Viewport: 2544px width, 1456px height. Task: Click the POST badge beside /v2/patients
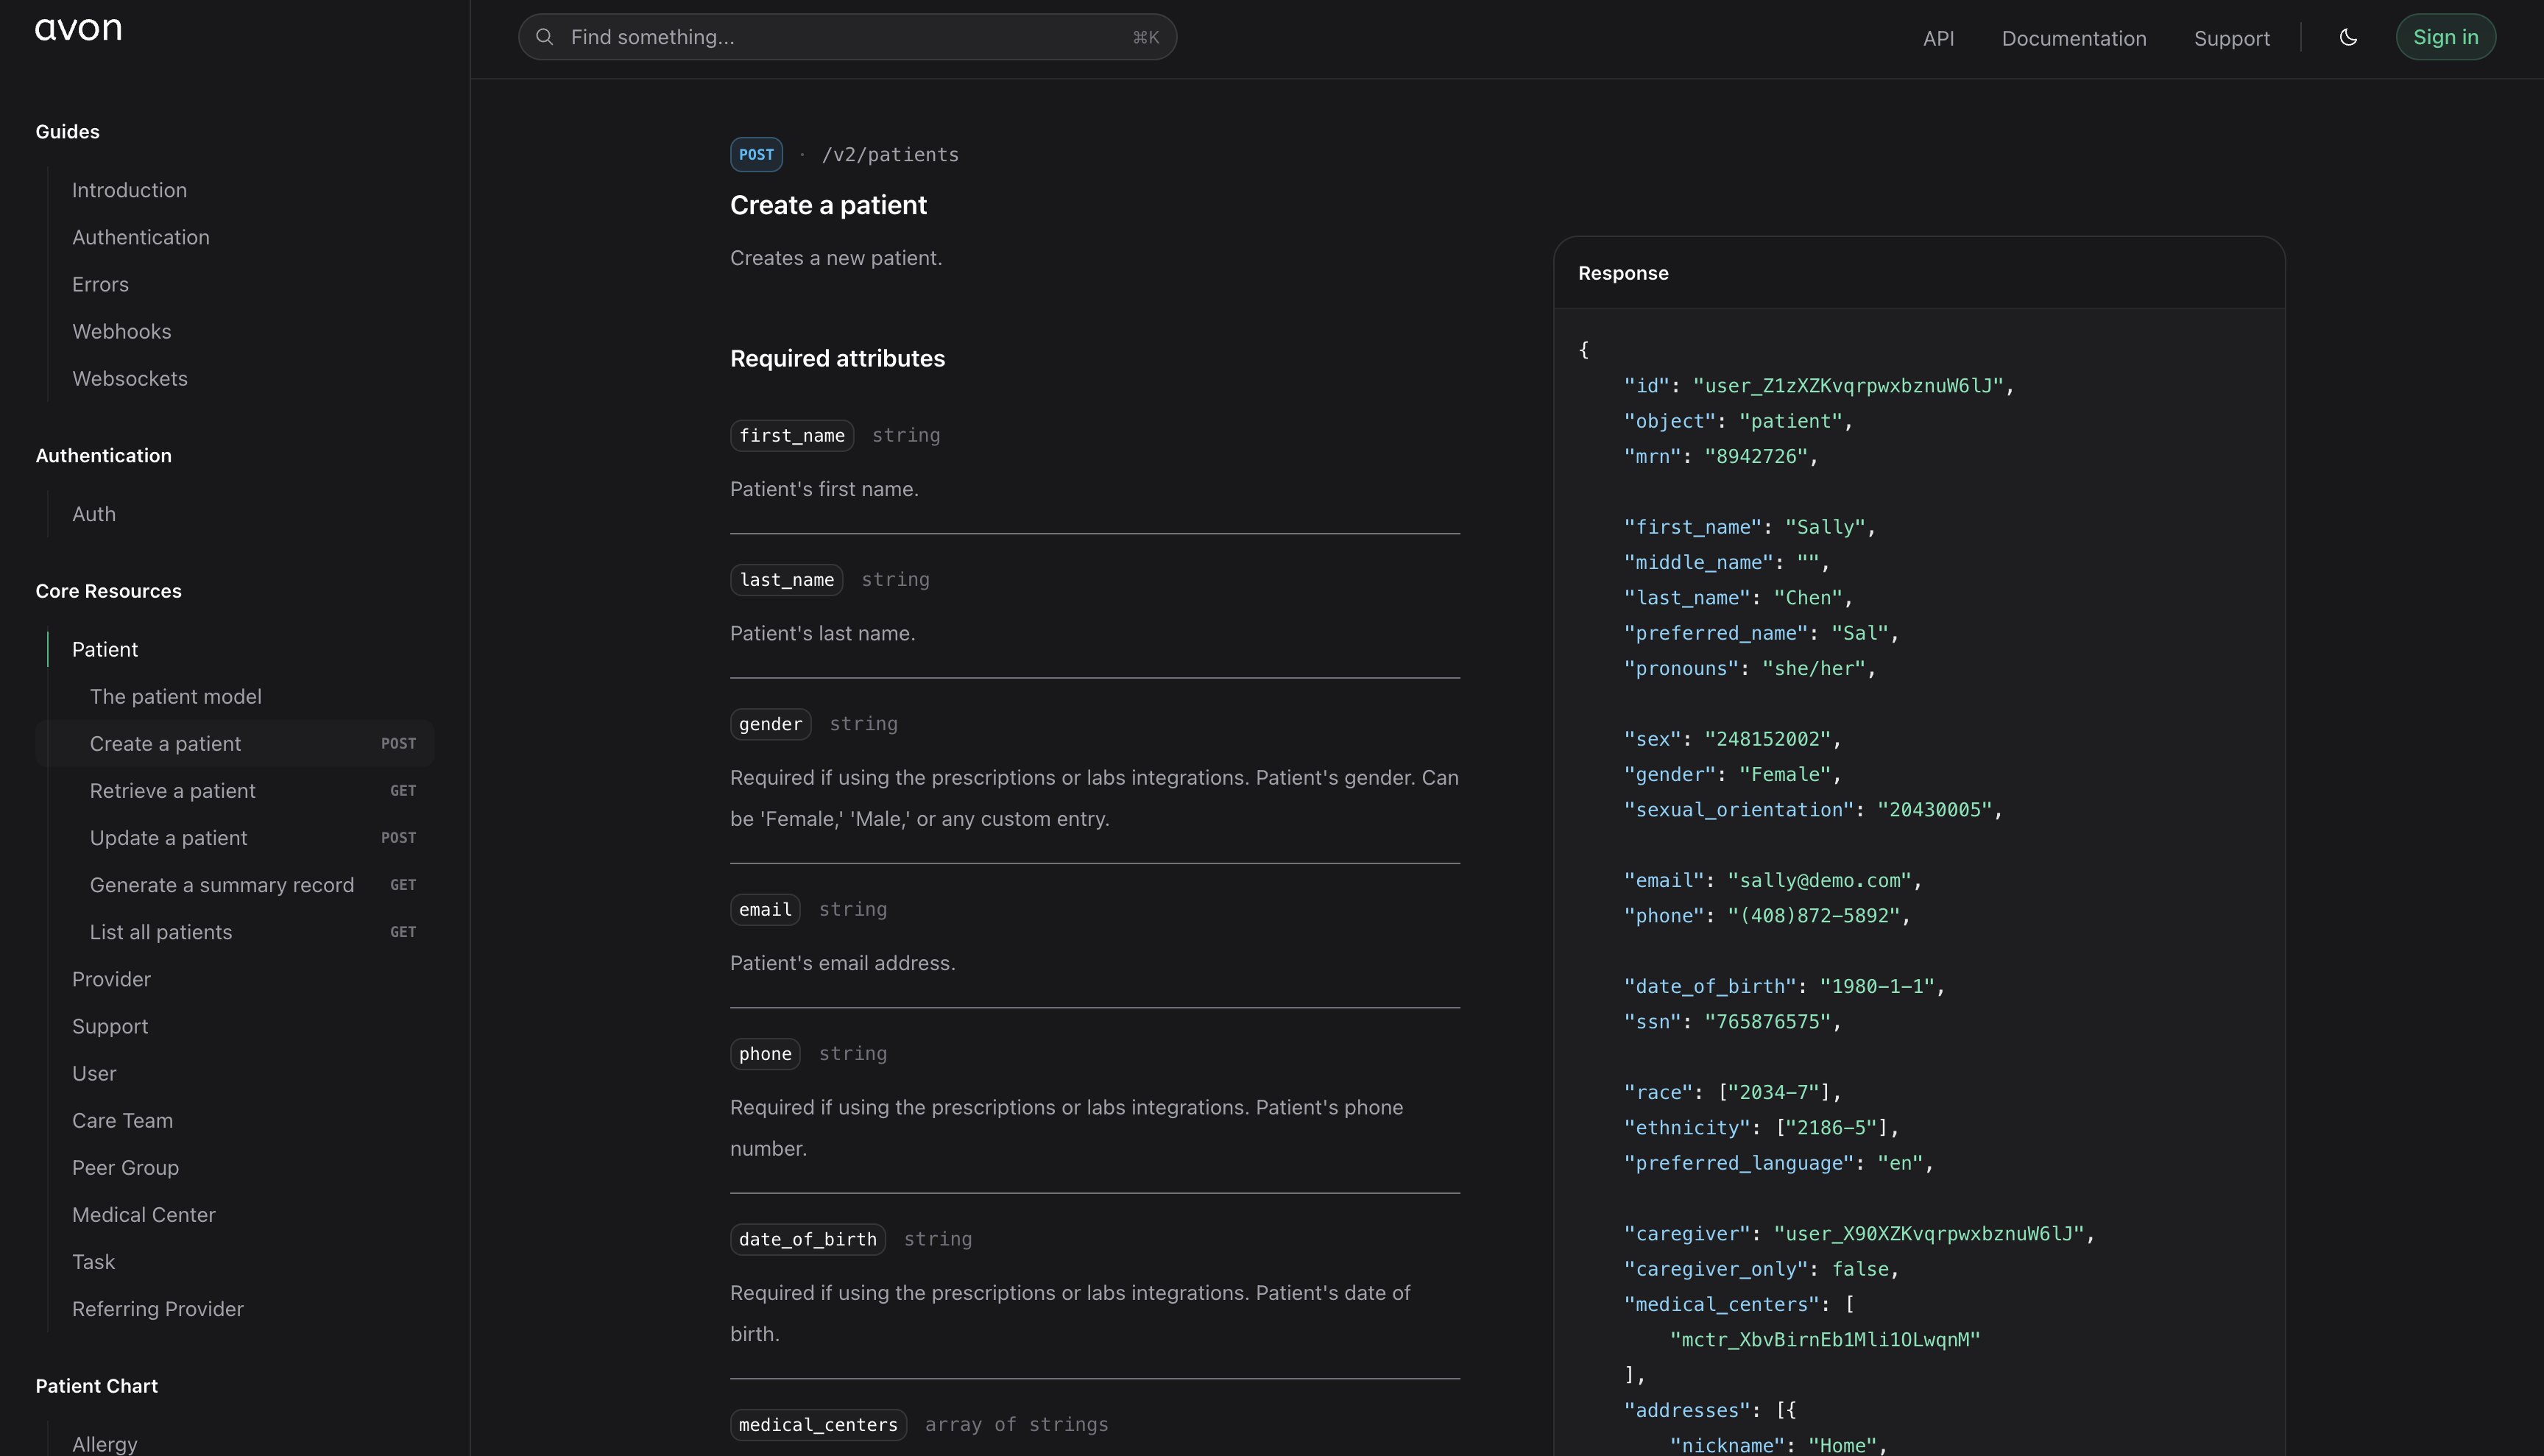coord(756,154)
